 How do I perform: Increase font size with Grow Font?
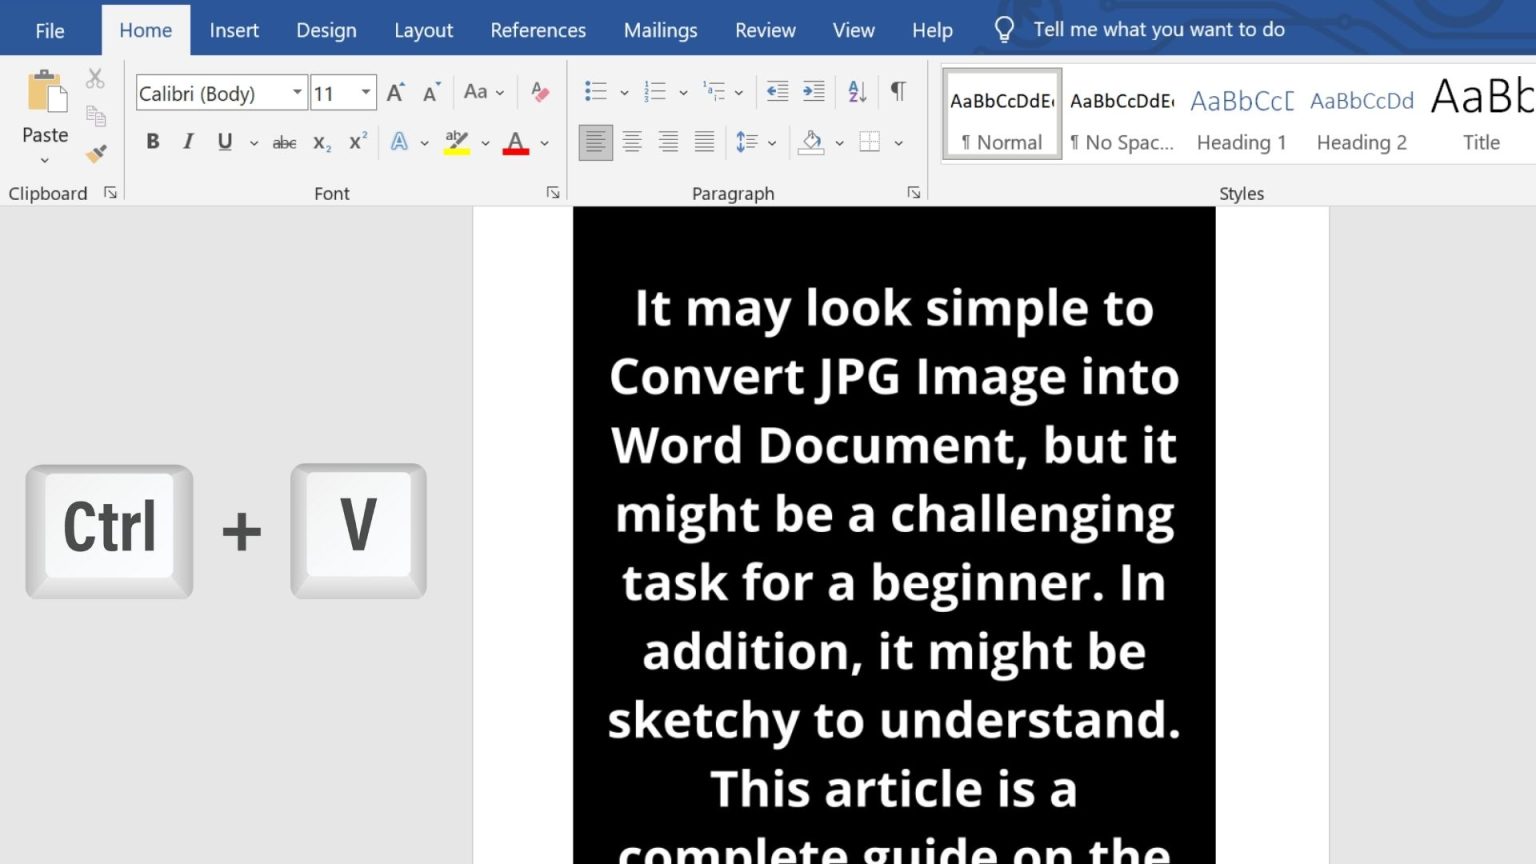coord(396,93)
